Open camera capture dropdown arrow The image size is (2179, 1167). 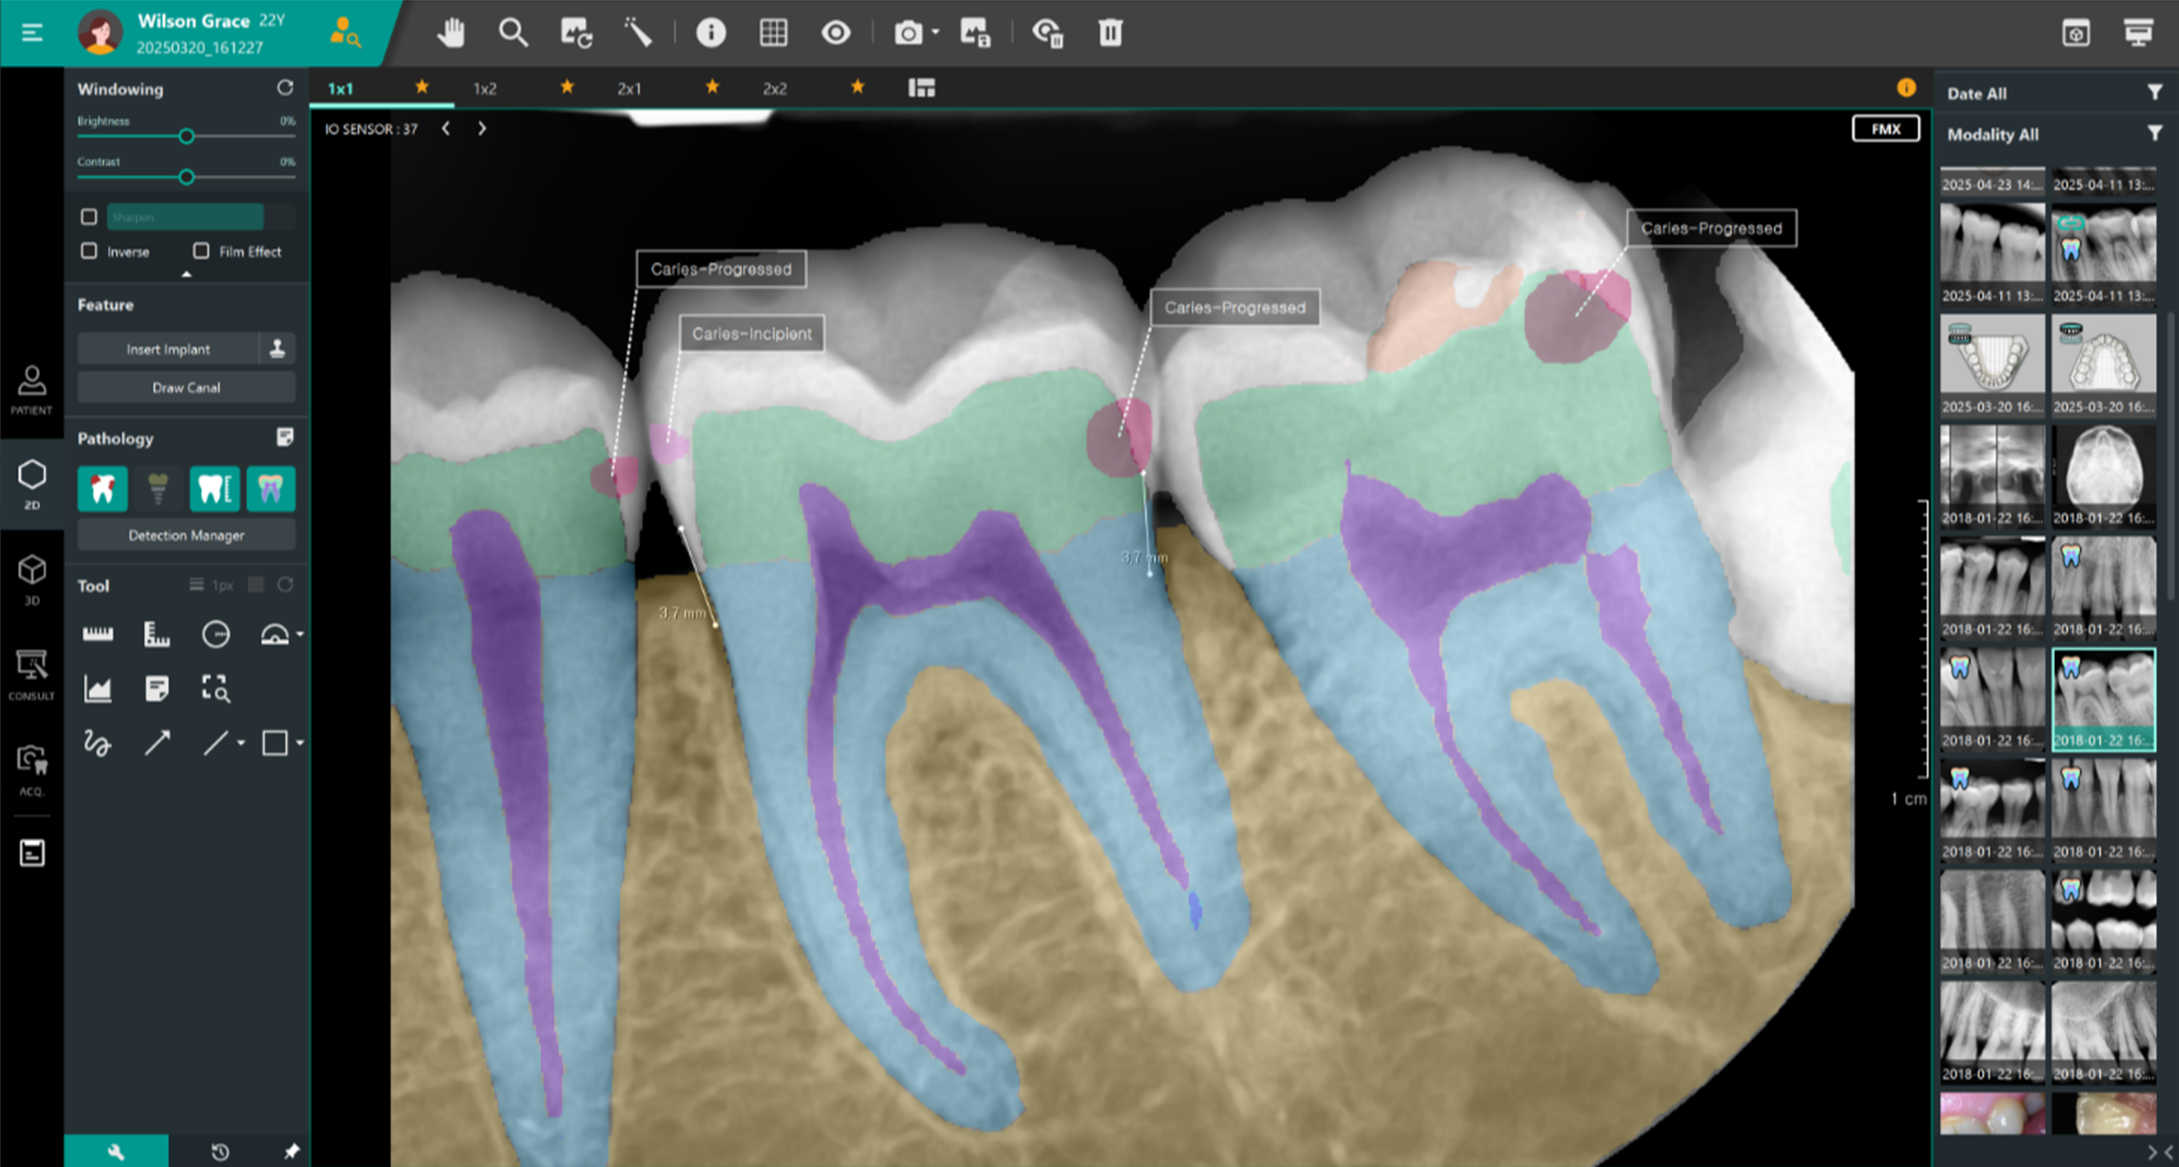(x=935, y=33)
